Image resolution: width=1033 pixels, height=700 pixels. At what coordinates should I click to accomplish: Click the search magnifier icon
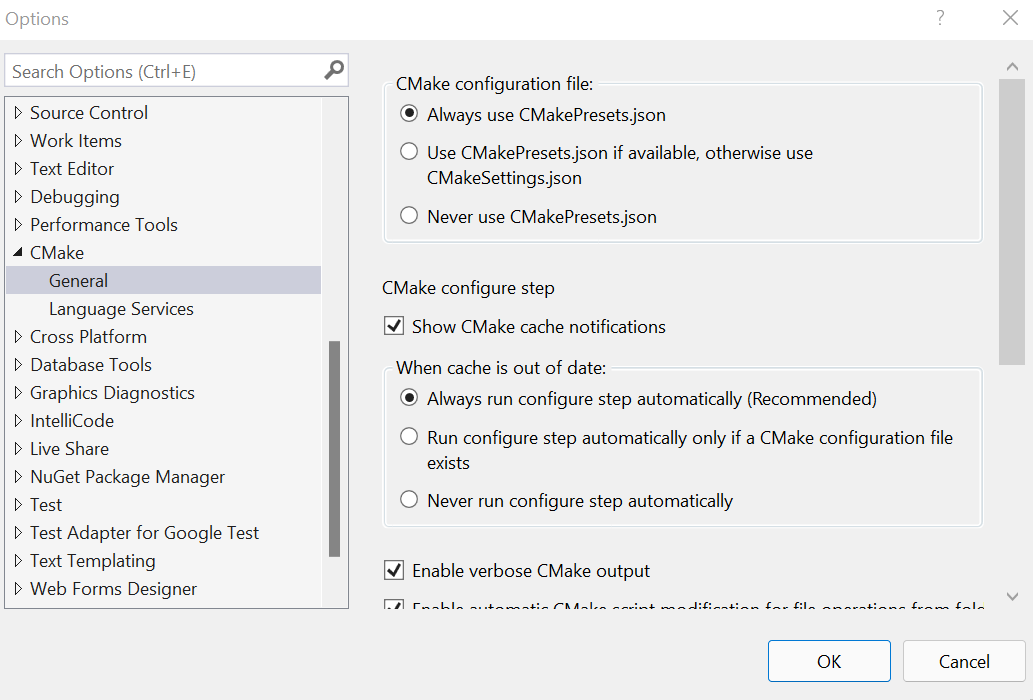tap(334, 70)
